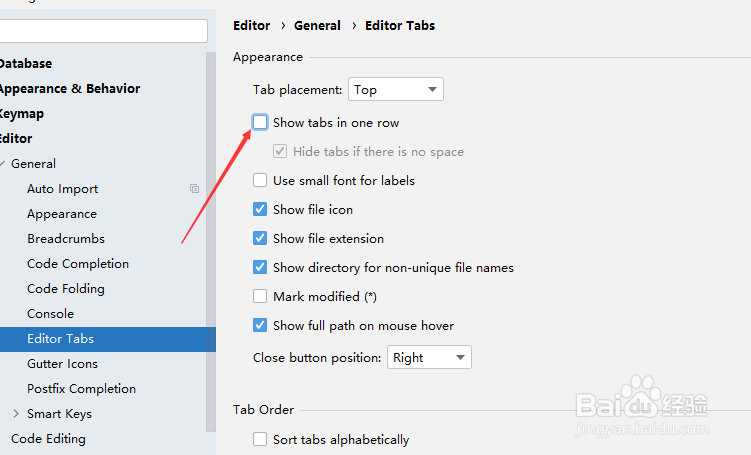
Task: Collapse the General tree node
Action: [x=3, y=164]
